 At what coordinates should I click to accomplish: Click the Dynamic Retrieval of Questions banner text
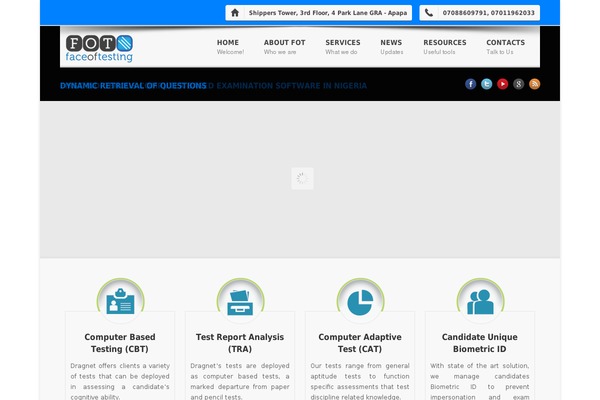pyautogui.click(x=133, y=86)
